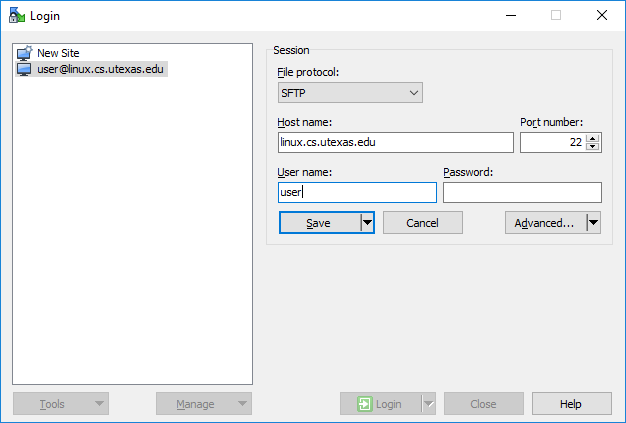Click the WinSCP app icon in title bar
626x423 pixels.
click(16, 15)
